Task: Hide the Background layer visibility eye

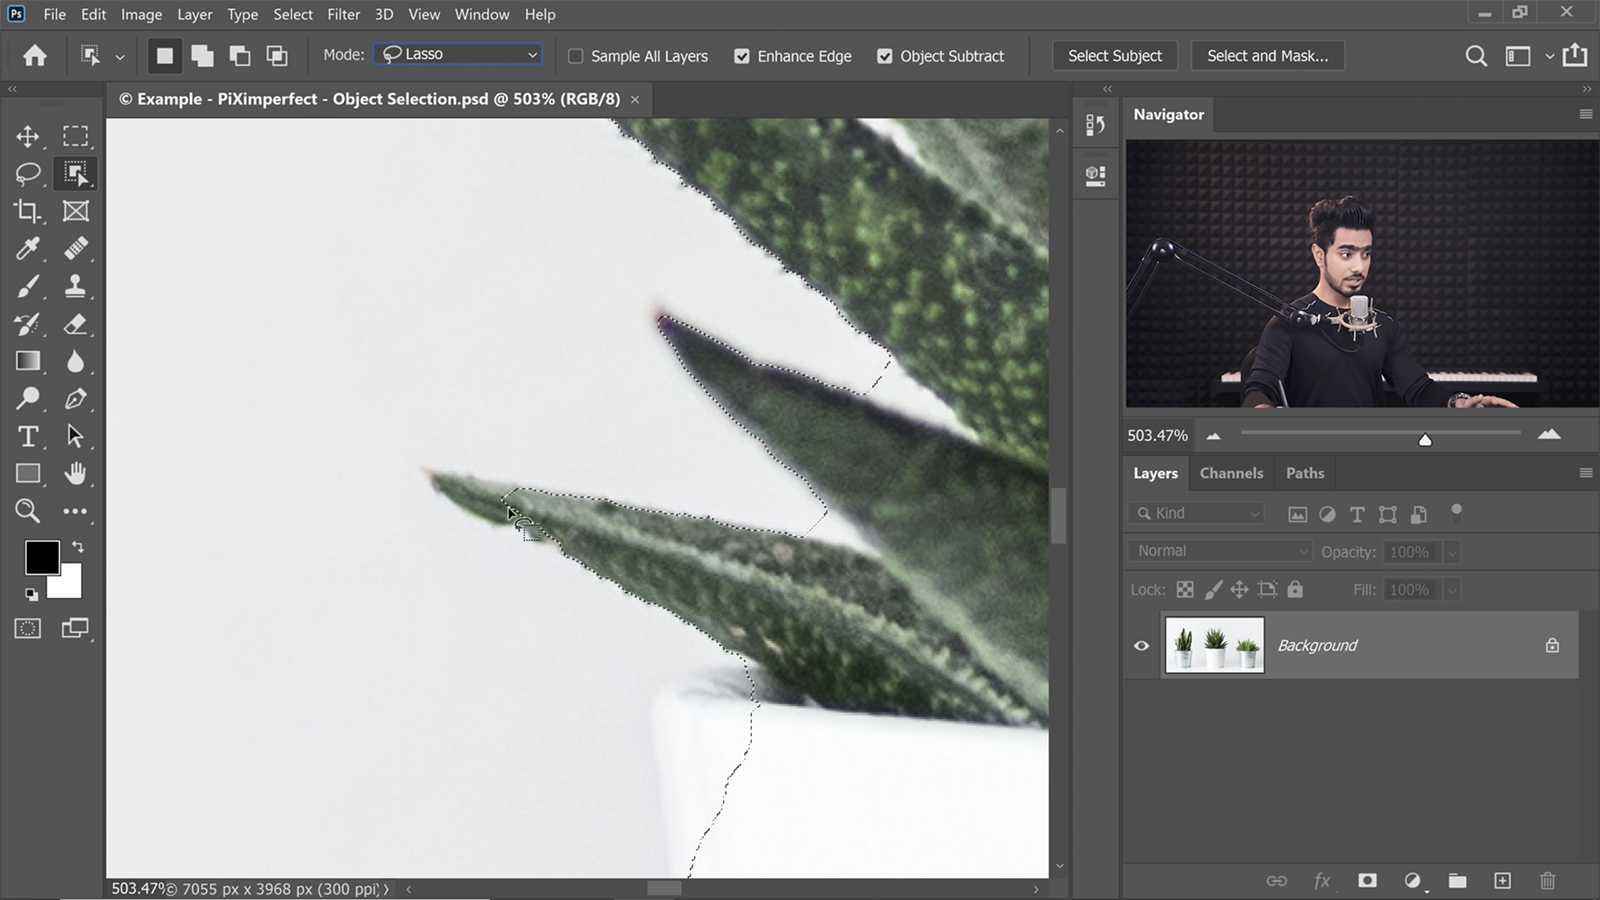Action: tap(1141, 646)
